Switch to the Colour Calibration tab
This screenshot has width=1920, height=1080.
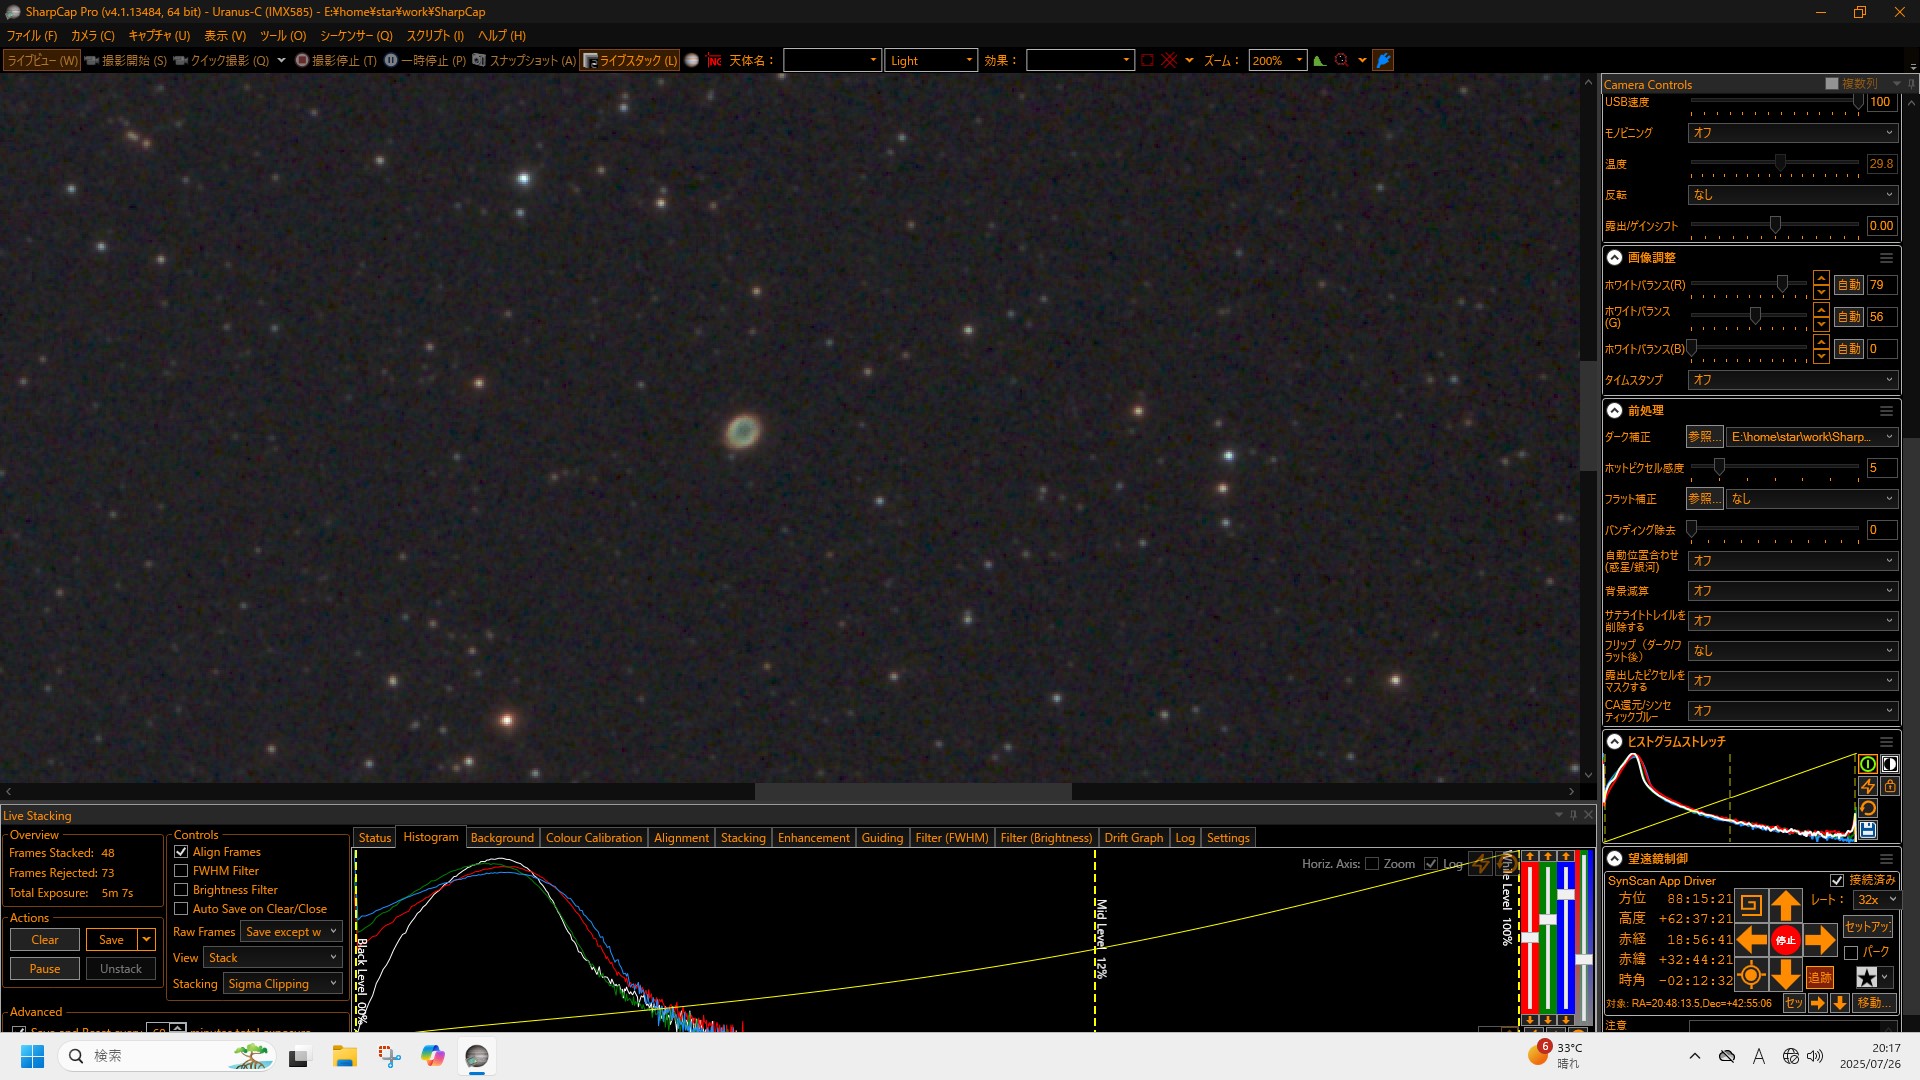coord(593,838)
